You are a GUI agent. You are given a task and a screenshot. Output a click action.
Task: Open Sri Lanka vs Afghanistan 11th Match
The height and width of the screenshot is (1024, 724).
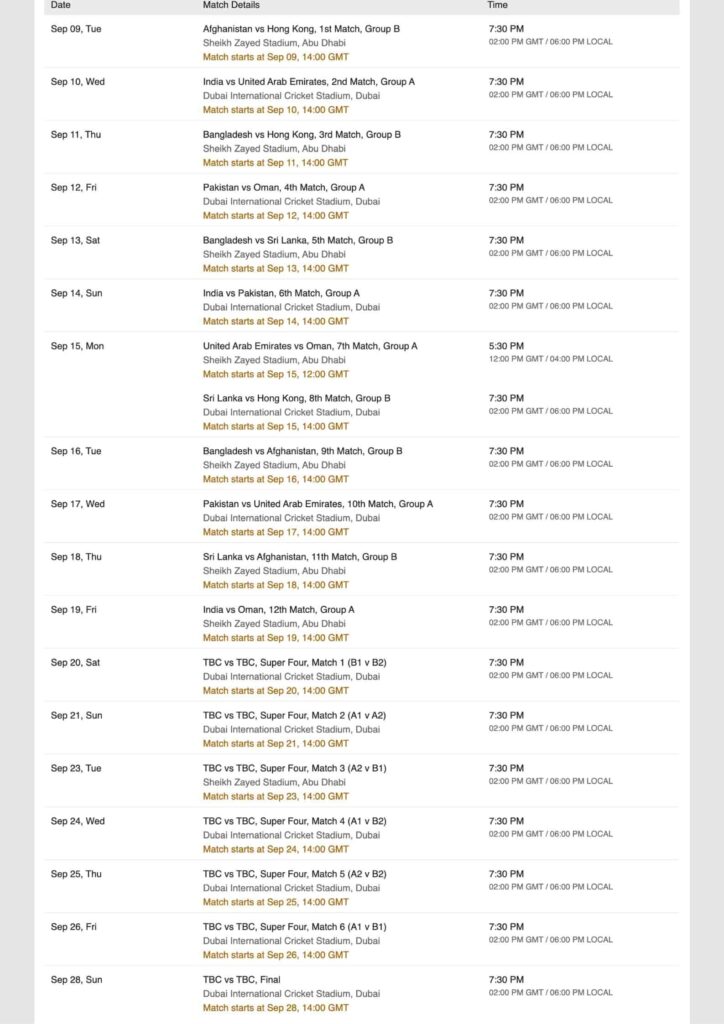(299, 557)
